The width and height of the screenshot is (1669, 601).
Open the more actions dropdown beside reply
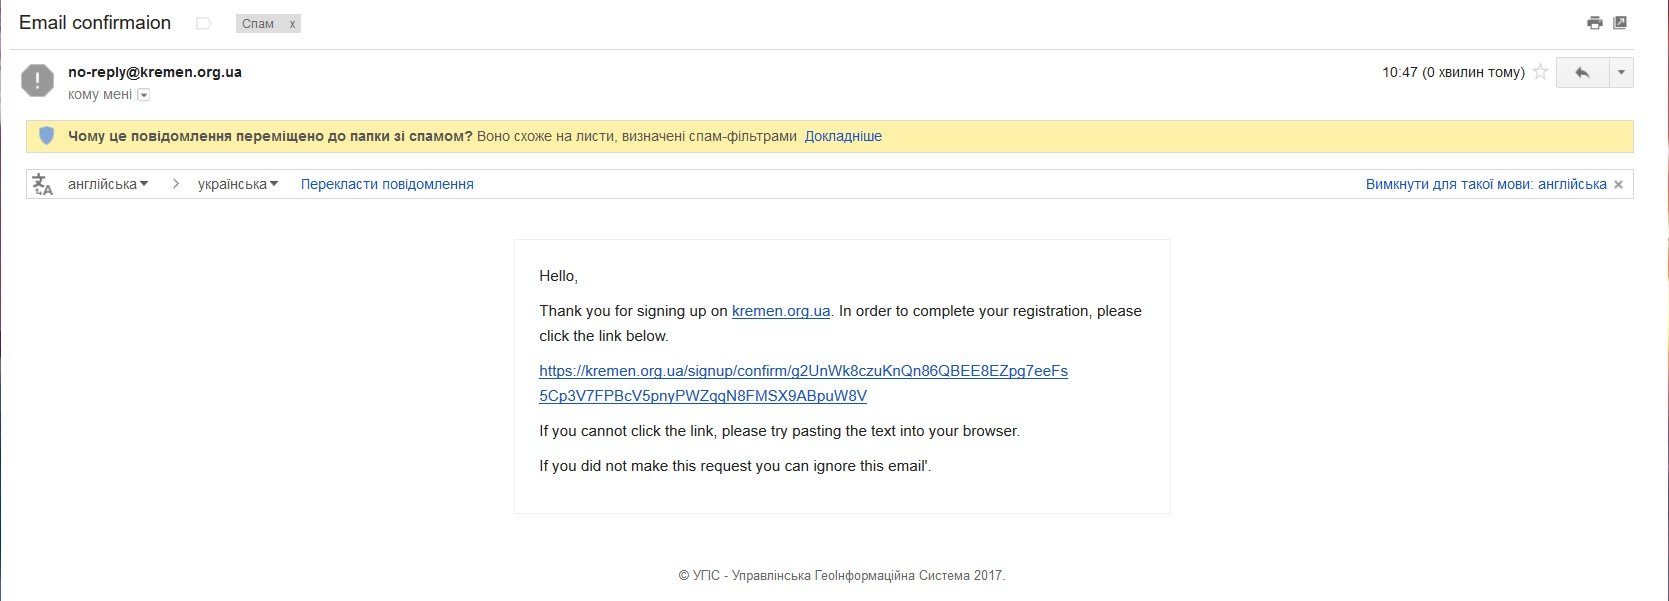[1621, 73]
